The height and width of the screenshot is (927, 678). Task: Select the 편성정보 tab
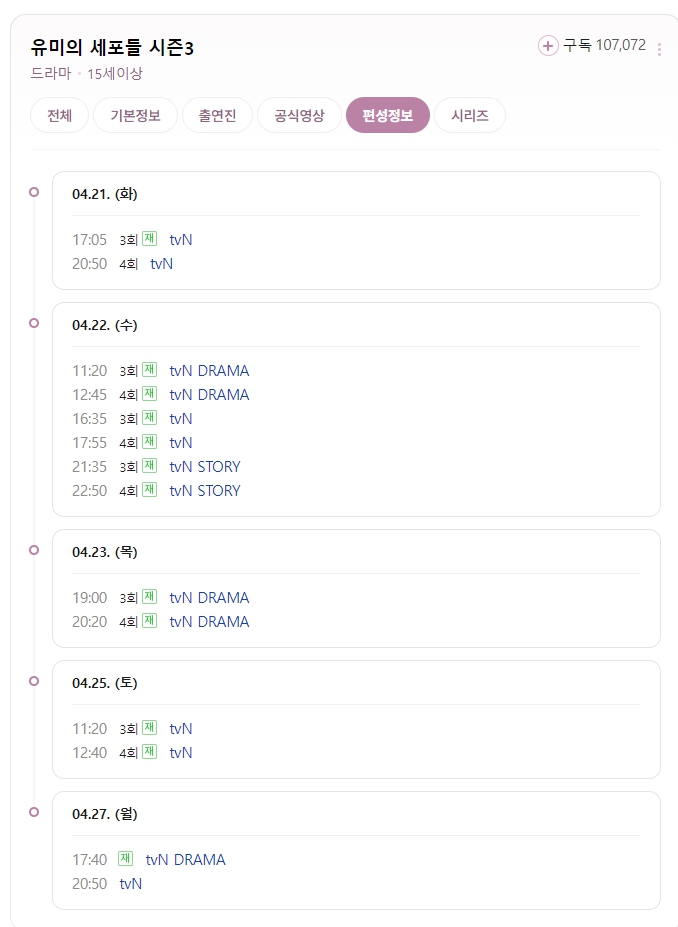coord(388,115)
